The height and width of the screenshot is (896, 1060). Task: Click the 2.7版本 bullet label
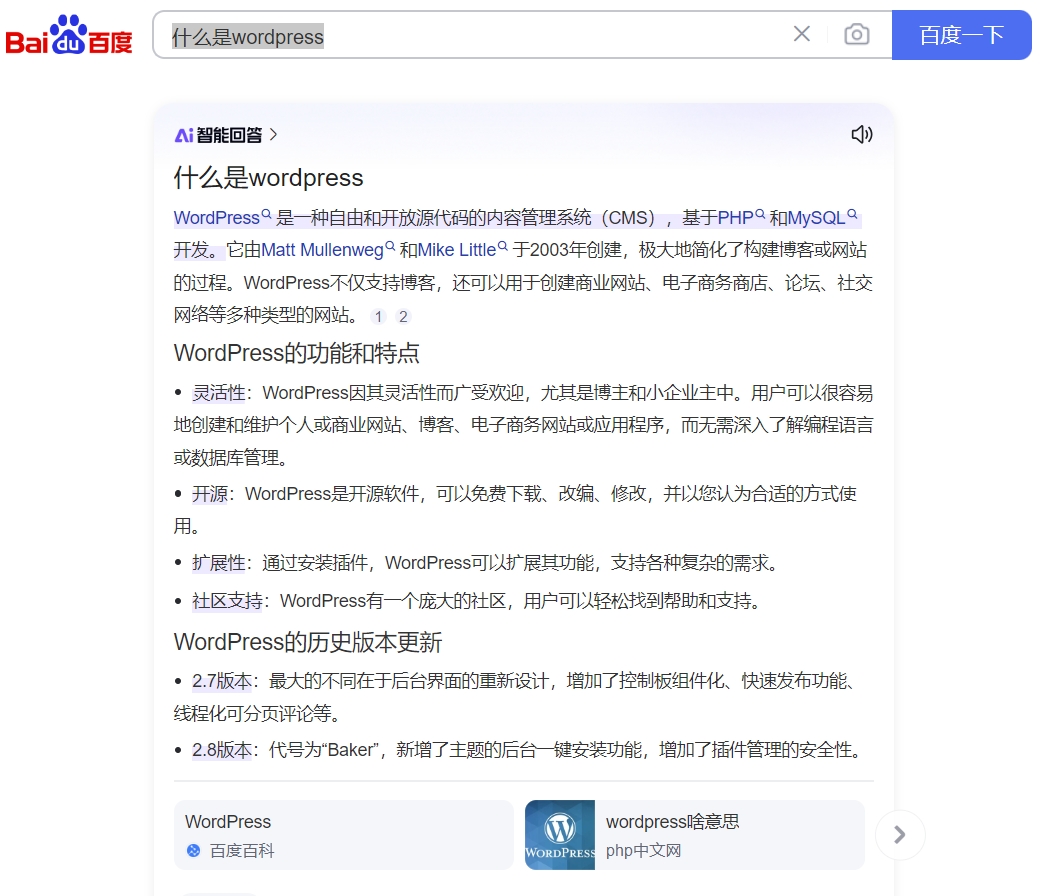(x=222, y=681)
